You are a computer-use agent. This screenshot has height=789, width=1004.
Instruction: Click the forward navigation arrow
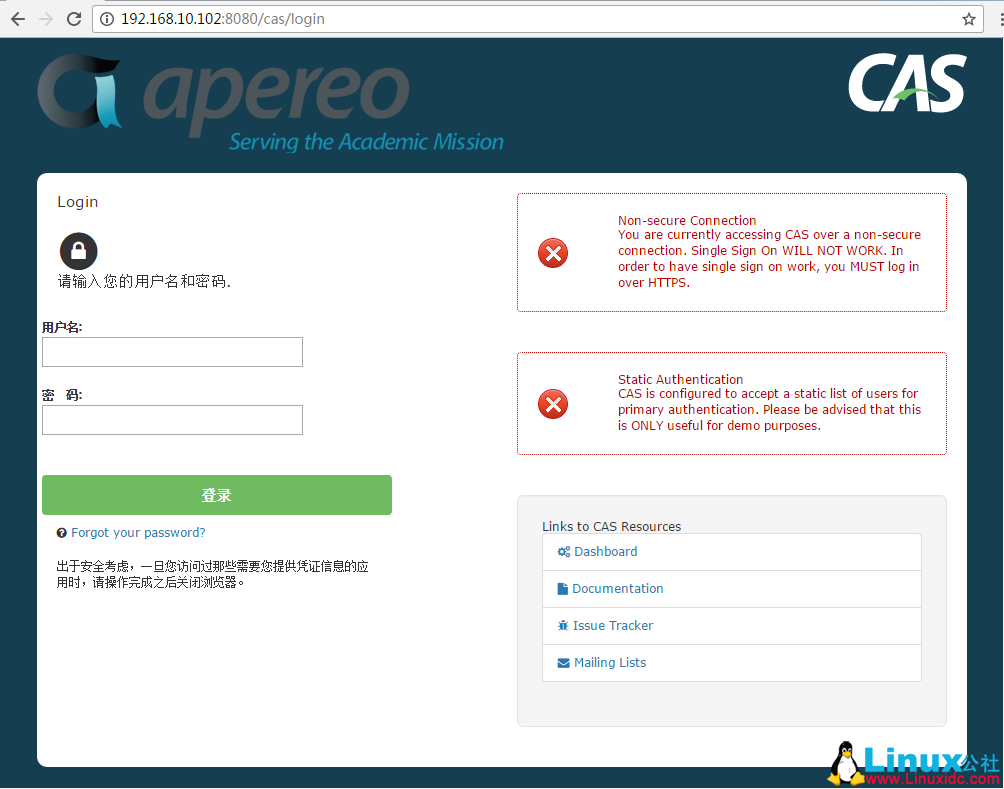[45, 17]
